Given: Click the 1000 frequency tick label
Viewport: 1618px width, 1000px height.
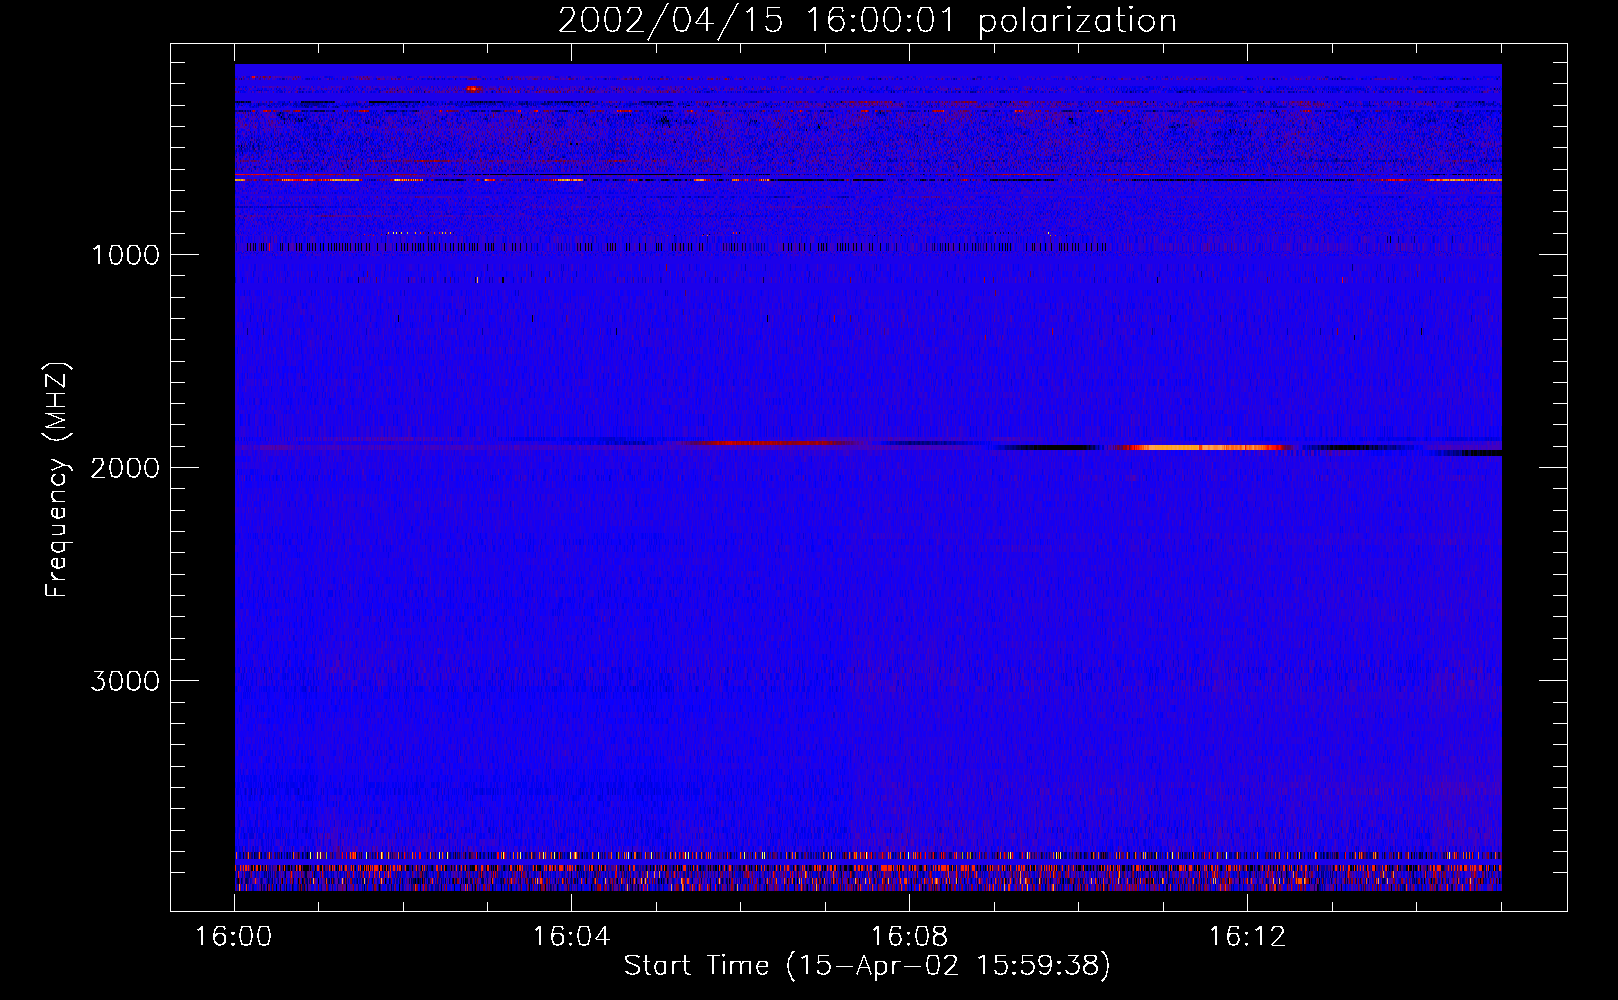Looking at the screenshot, I should (x=125, y=255).
